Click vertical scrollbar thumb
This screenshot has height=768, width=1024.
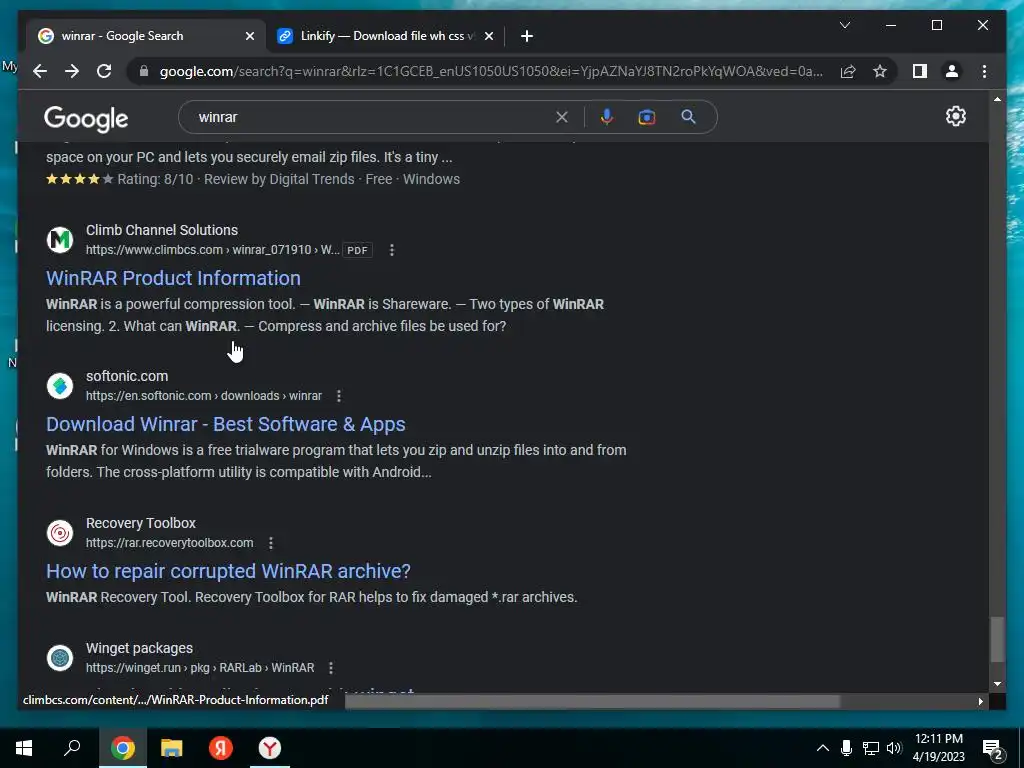(997, 639)
